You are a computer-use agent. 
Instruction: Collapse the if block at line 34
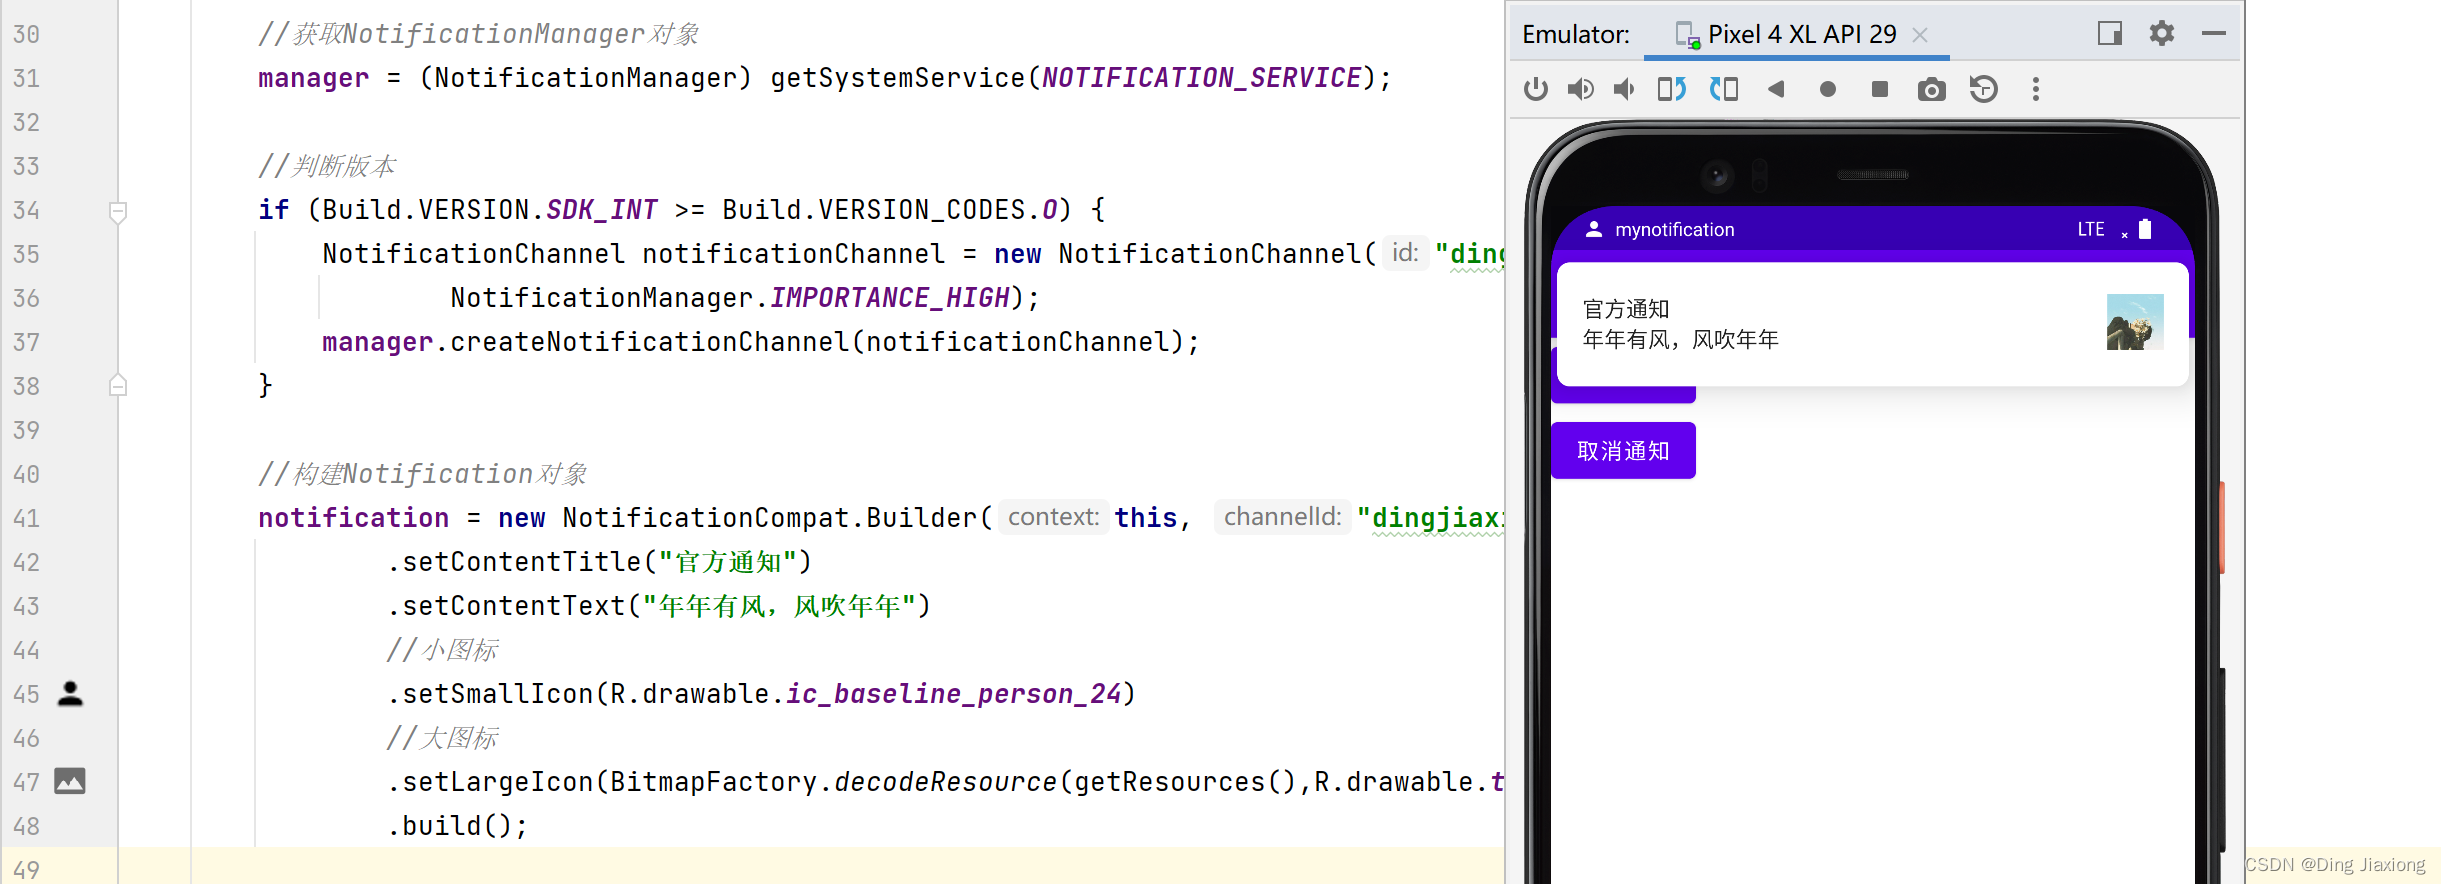click(x=118, y=212)
